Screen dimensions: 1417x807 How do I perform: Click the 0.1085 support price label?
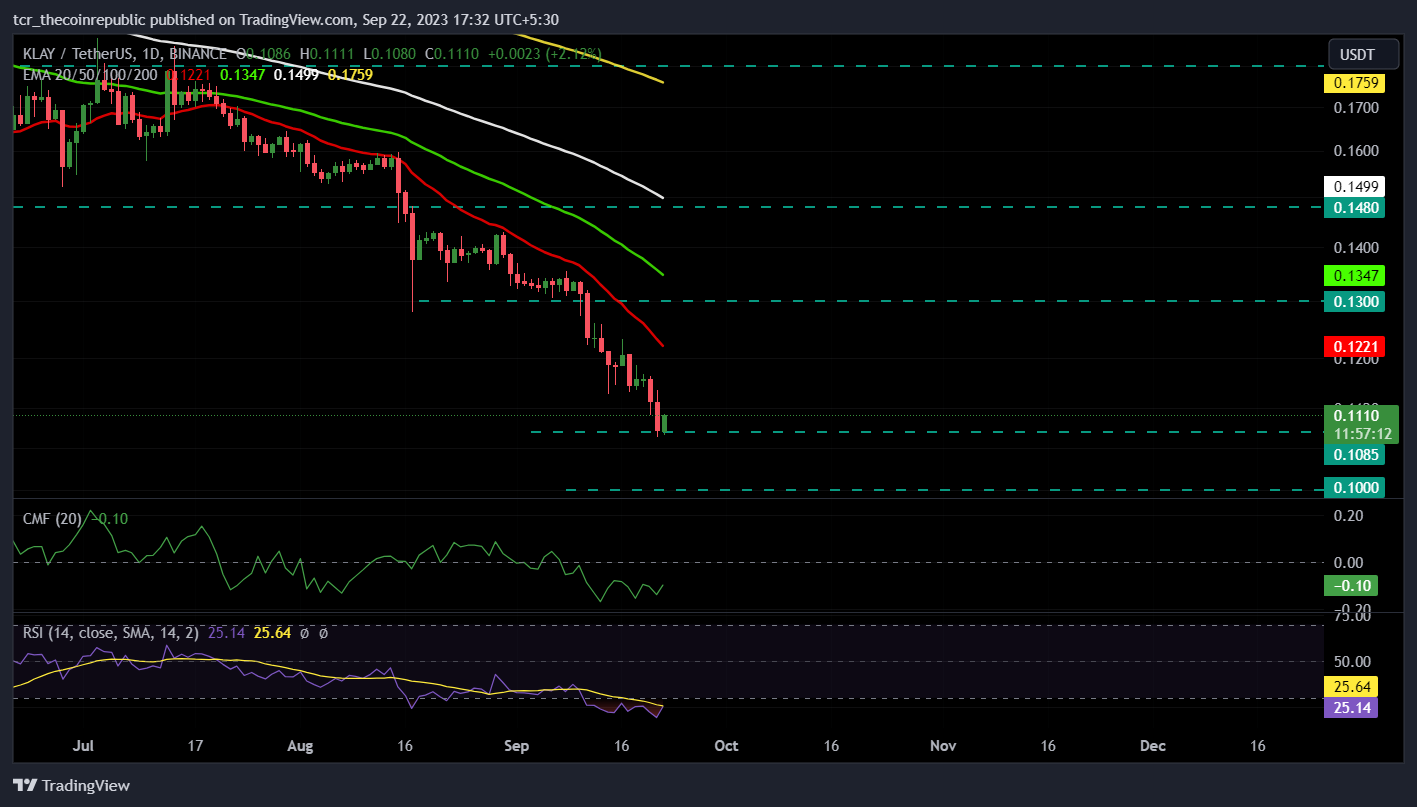[1353, 455]
